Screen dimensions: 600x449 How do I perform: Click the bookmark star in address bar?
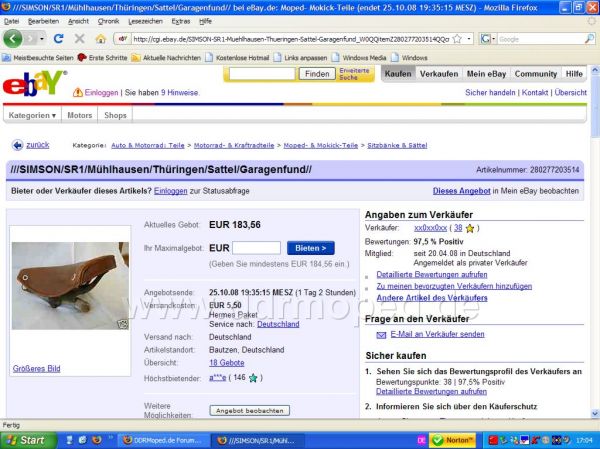tap(457, 39)
